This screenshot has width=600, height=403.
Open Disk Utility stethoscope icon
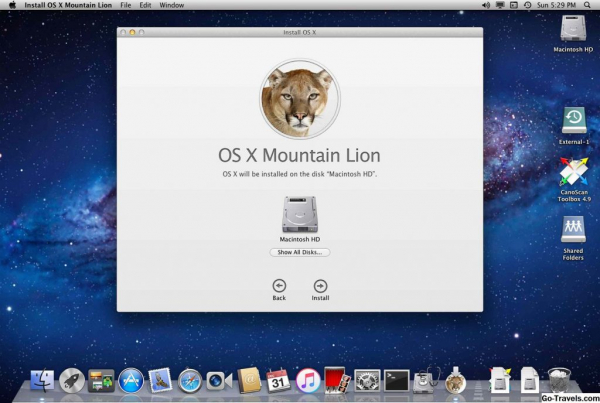[x=426, y=380]
